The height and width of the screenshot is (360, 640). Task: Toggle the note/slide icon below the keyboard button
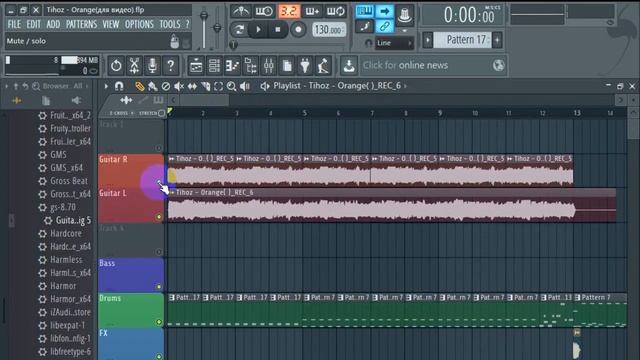(x=364, y=27)
